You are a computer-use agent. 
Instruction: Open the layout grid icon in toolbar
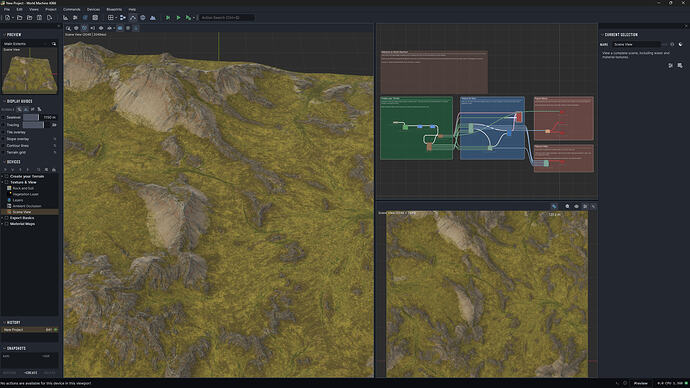pyautogui.click(x=110, y=18)
